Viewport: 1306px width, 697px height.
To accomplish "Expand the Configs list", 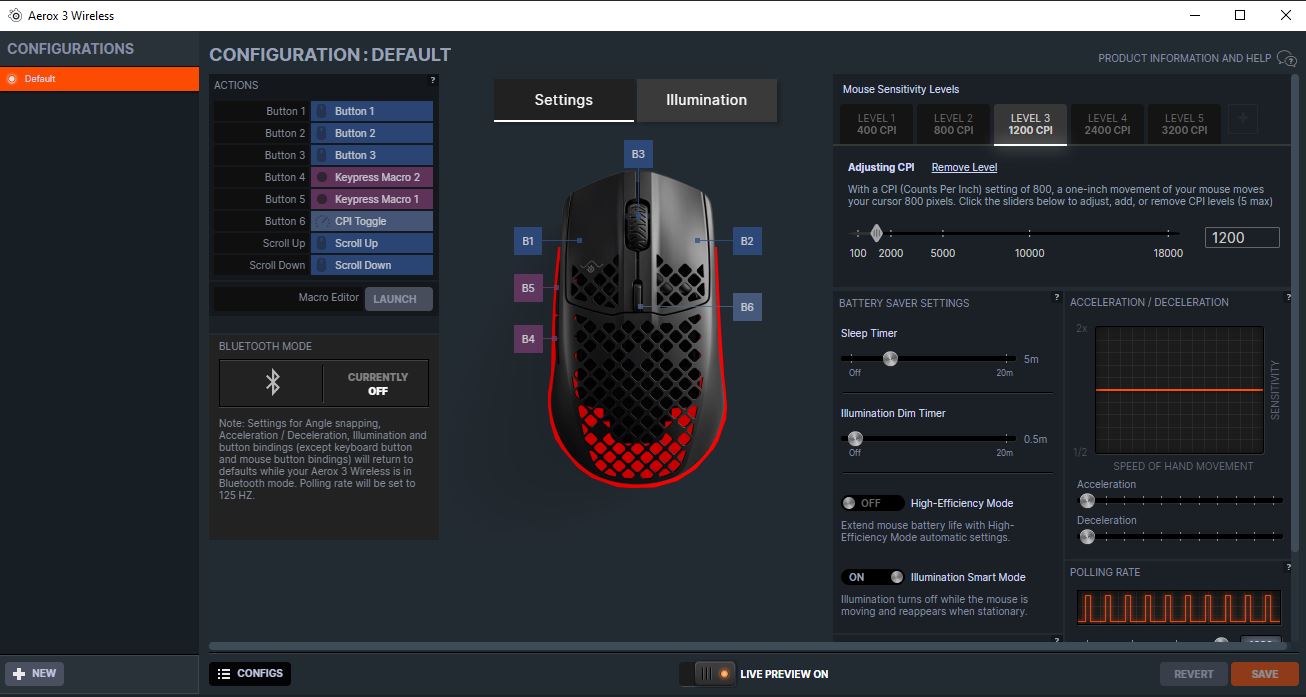I will click(x=250, y=674).
